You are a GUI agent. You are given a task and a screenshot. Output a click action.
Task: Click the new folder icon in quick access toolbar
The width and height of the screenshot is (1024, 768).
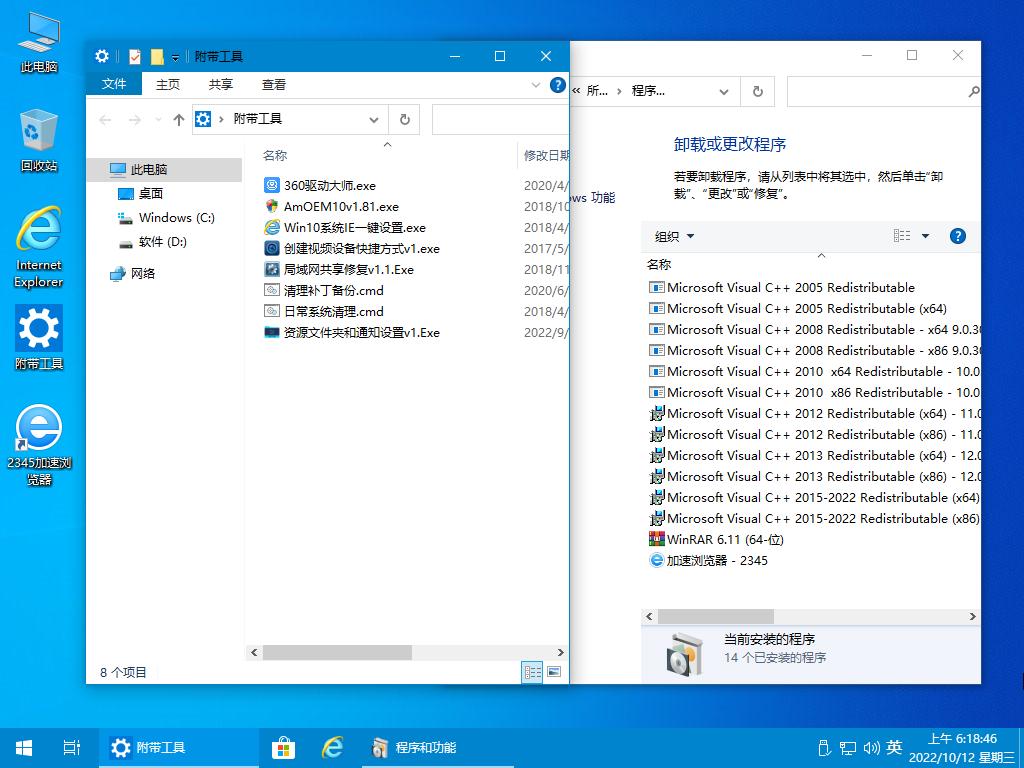click(x=157, y=57)
